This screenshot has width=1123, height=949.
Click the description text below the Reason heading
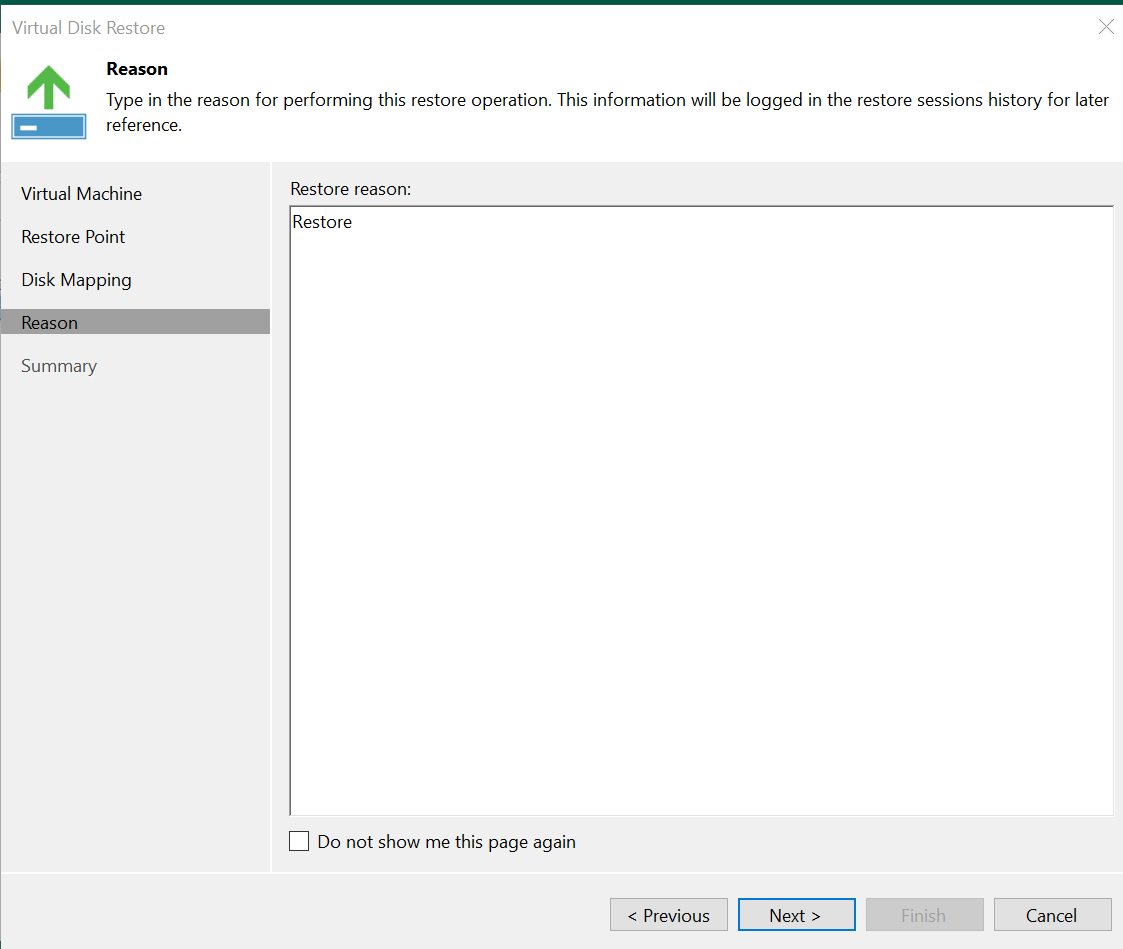(600, 101)
